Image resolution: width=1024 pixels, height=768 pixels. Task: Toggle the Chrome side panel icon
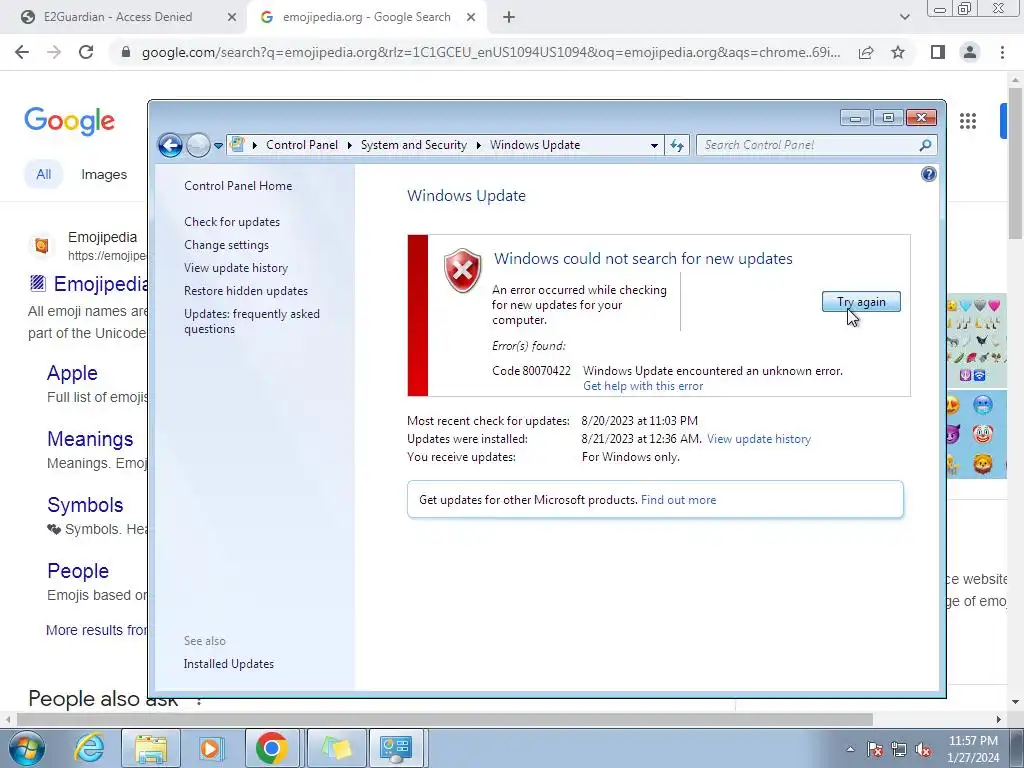point(938,52)
